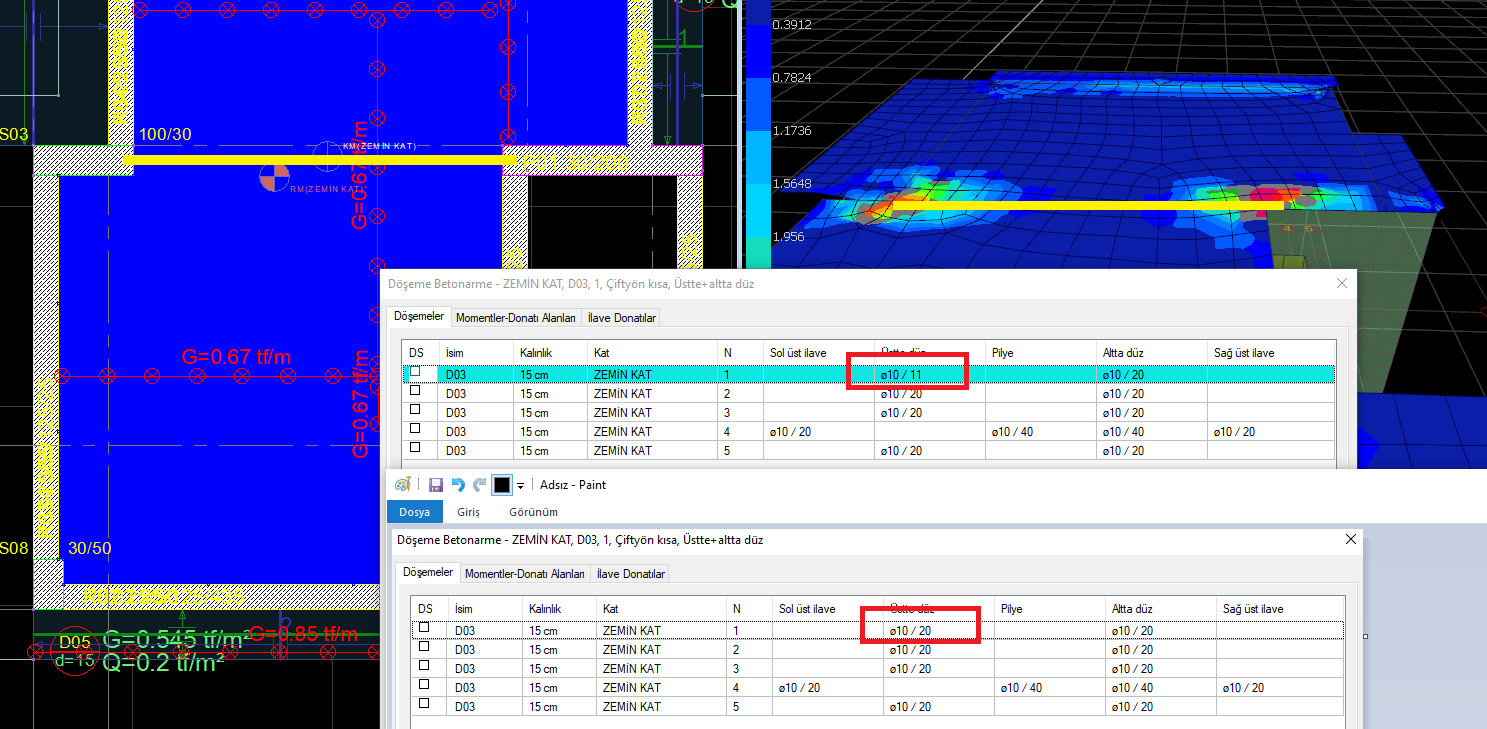This screenshot has height=729, width=1487.
Task: Undo the last action in Paint
Action: (458, 485)
